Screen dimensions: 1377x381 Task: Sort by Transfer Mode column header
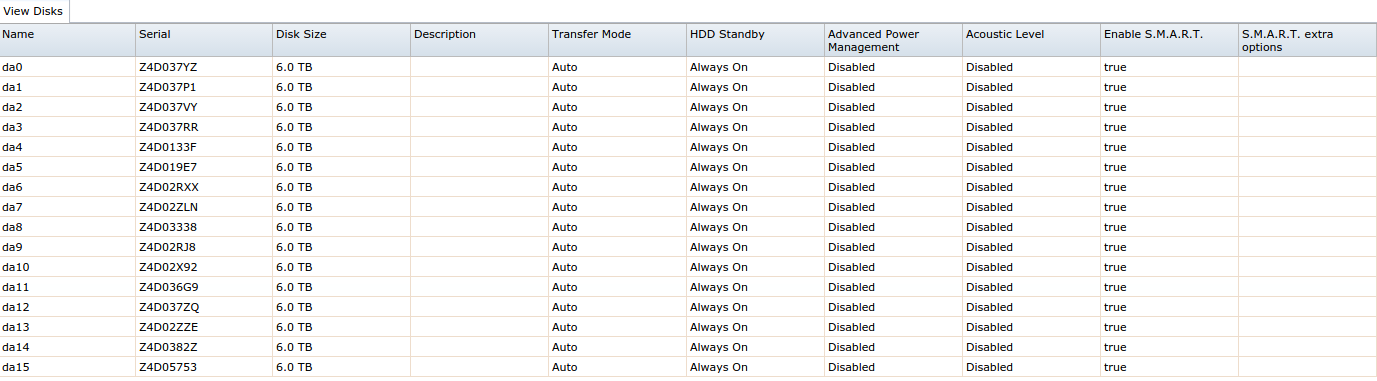pyautogui.click(x=618, y=40)
